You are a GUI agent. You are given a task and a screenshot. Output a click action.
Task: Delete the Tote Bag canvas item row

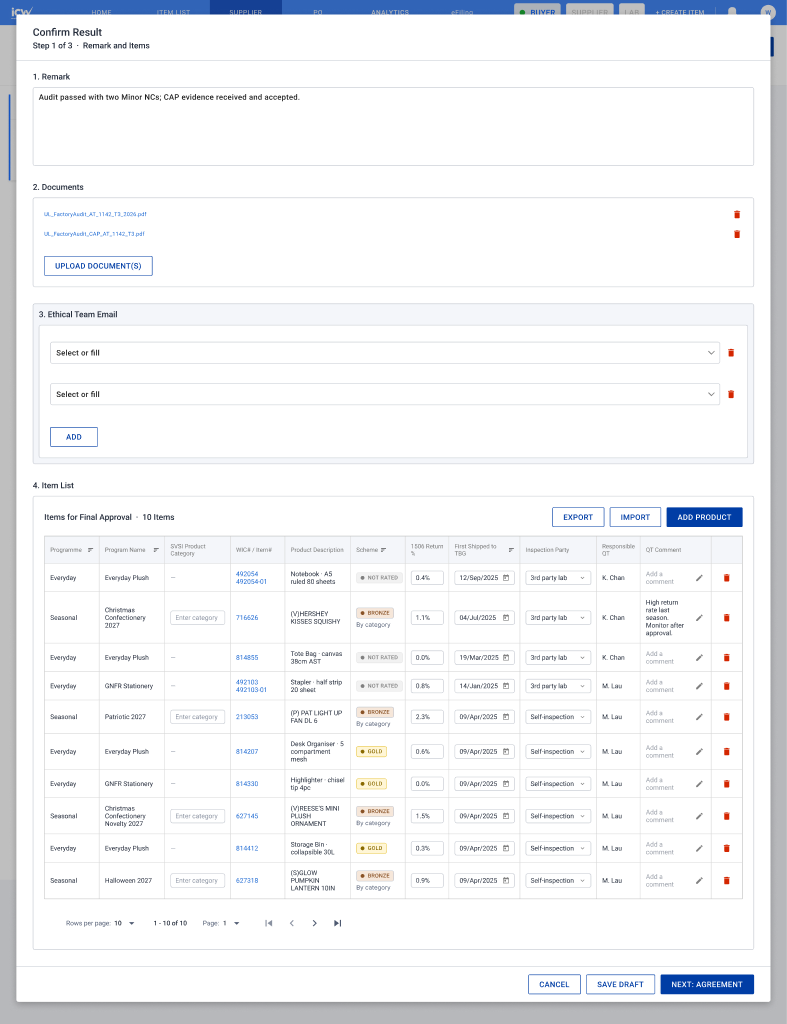pos(726,658)
